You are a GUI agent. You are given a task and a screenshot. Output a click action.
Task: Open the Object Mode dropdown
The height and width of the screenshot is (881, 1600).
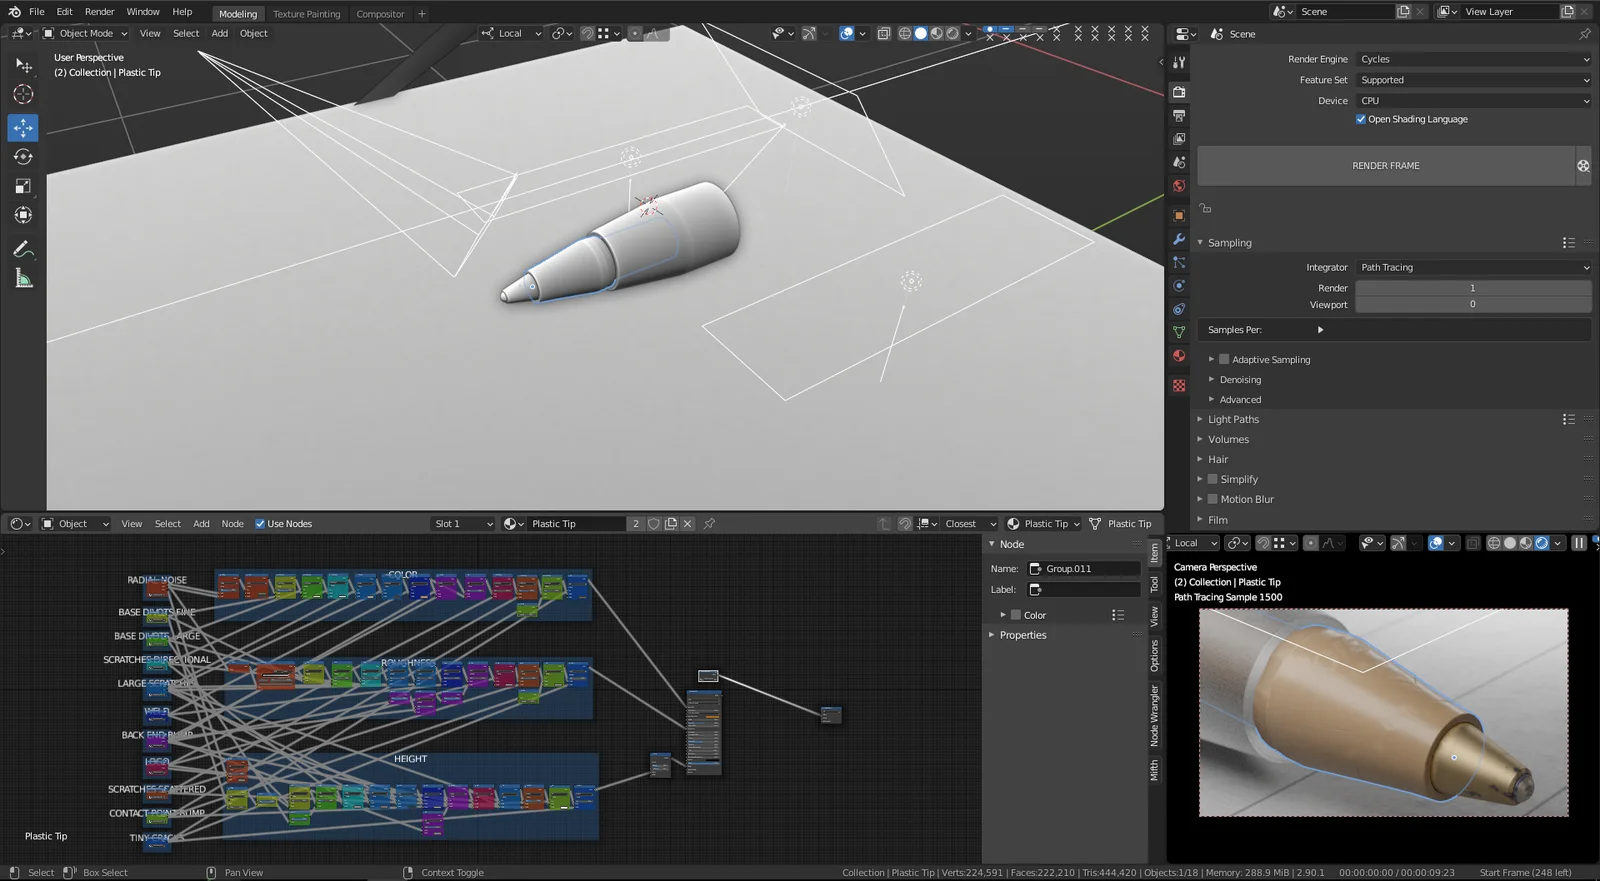85,34
